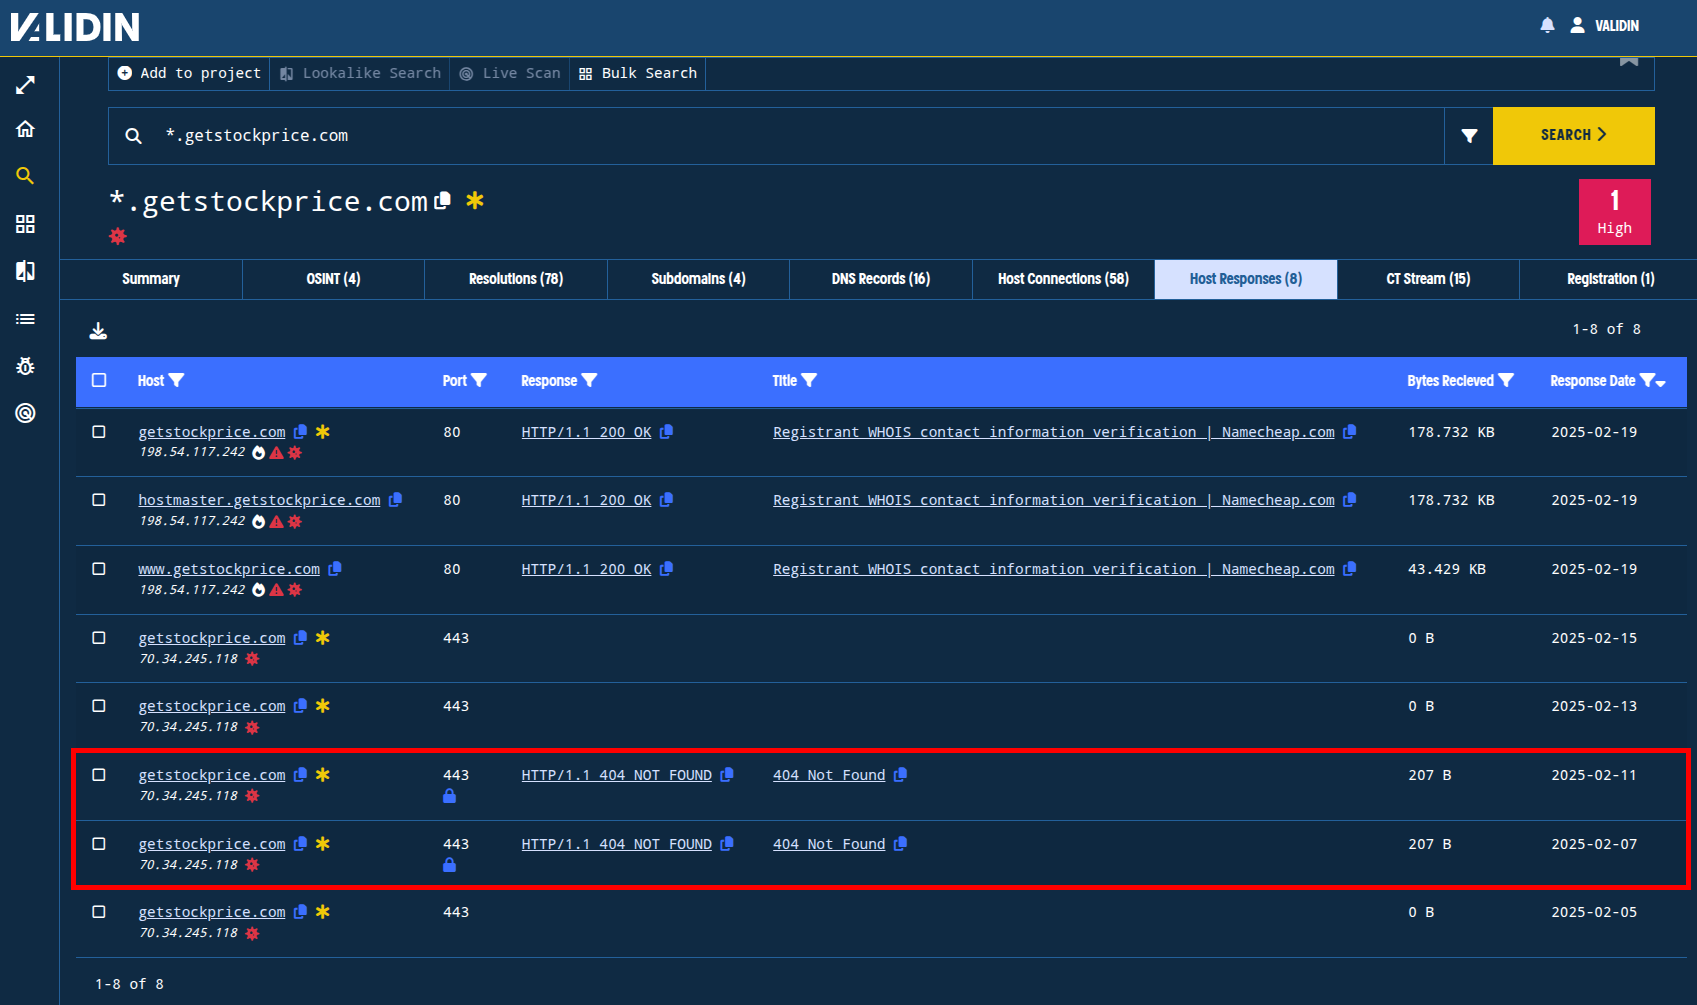Open the 404 Not Found link dated 2025-02-07
This screenshot has width=1697, height=1005.
(829, 844)
